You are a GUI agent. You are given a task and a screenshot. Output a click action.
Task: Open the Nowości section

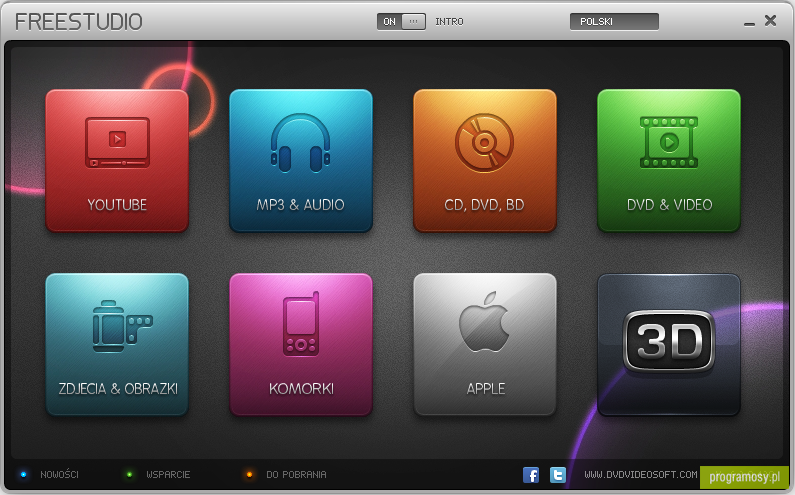[x=59, y=475]
